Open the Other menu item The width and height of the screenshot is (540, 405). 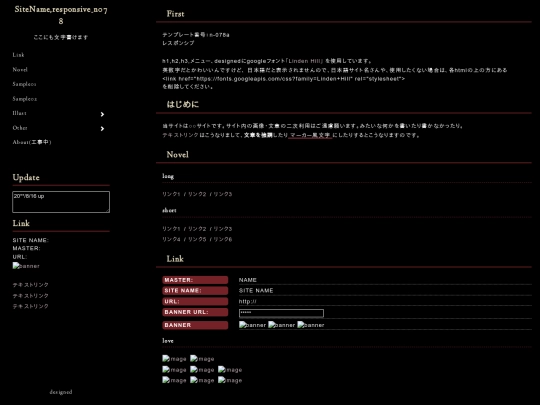[x=20, y=128]
